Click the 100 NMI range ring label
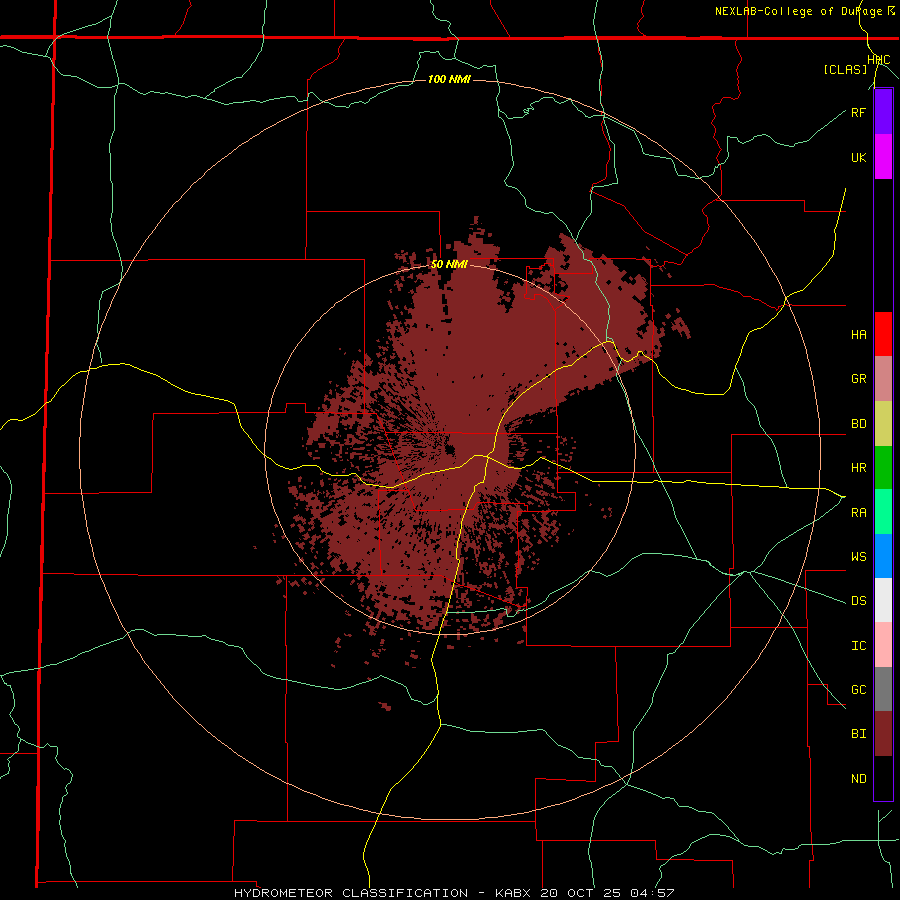Screen dimensions: 900x900 pos(449,79)
